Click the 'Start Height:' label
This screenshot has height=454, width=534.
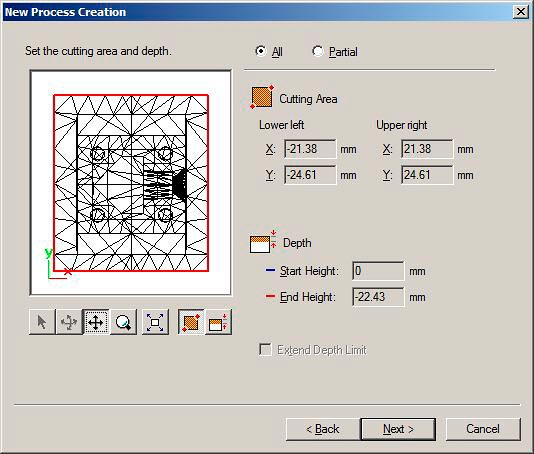(309, 271)
